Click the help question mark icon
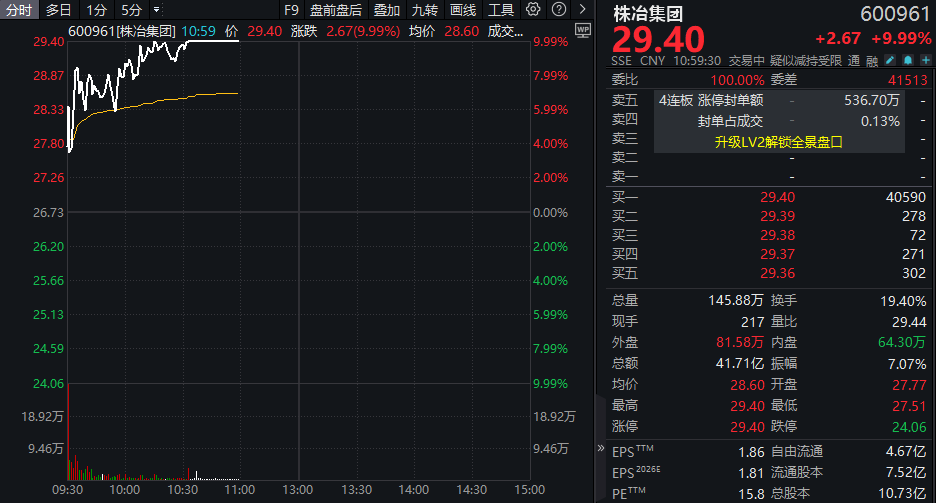936x503 pixels. [559, 10]
